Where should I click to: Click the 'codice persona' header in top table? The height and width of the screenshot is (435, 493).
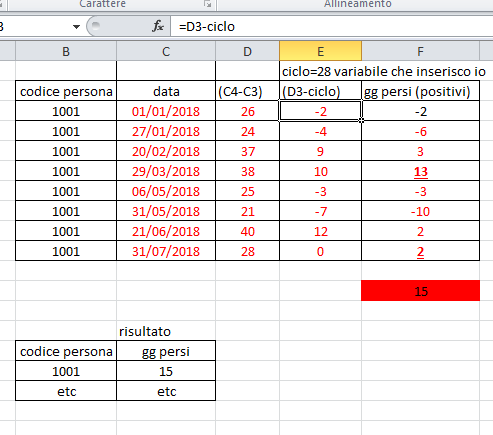(66, 91)
